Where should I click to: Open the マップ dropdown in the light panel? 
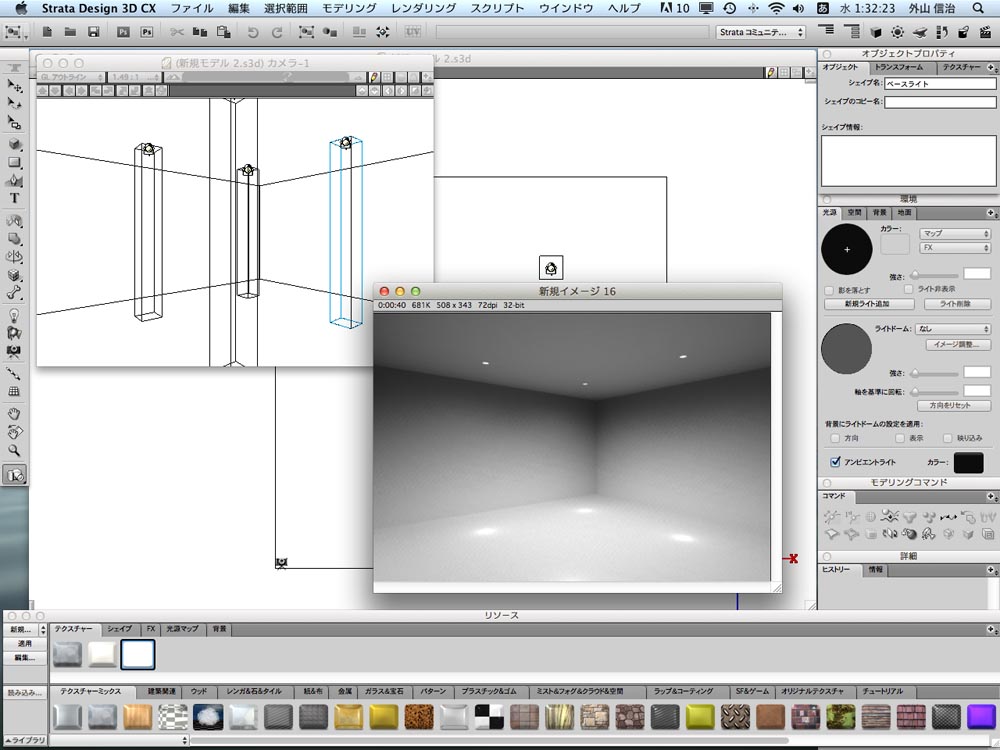coord(954,233)
